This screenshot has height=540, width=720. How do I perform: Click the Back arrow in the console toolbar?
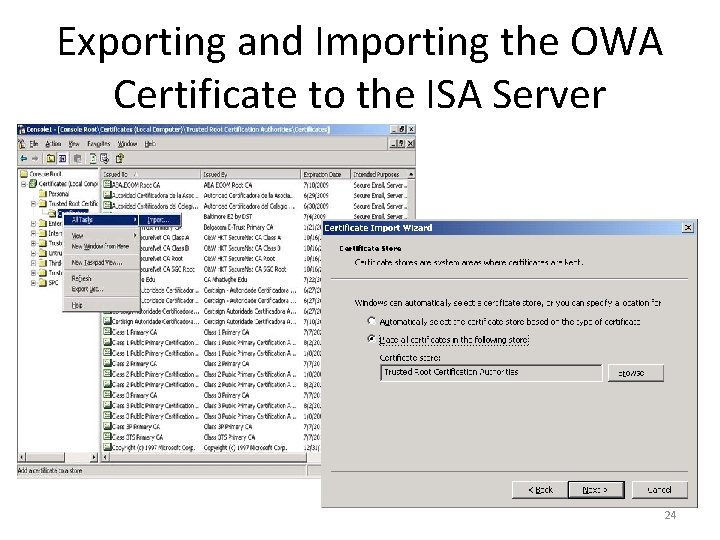[23, 158]
